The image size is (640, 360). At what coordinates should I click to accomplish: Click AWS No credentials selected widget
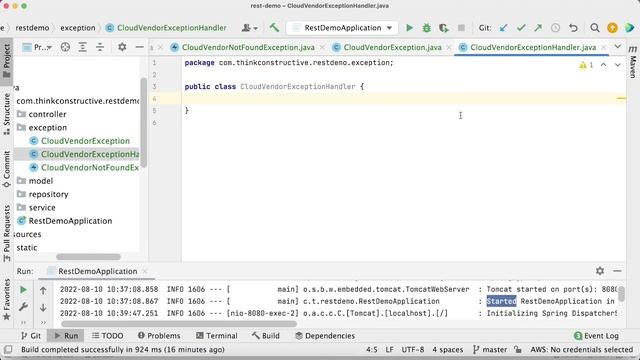pyautogui.click(x=581, y=349)
